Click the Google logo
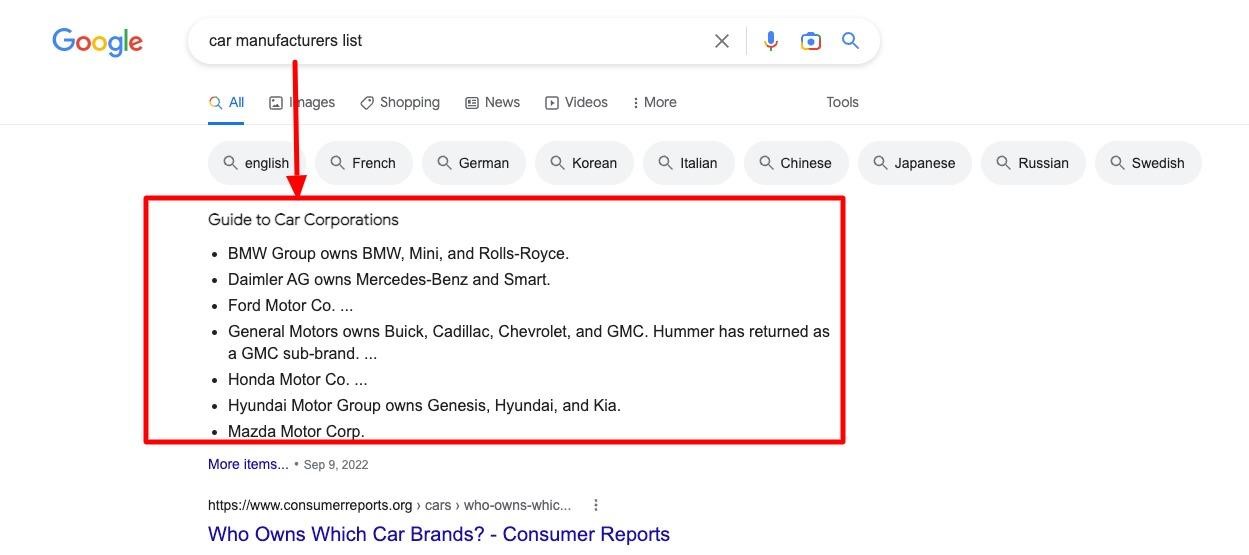The image size is (1249, 555). [x=97, y=42]
